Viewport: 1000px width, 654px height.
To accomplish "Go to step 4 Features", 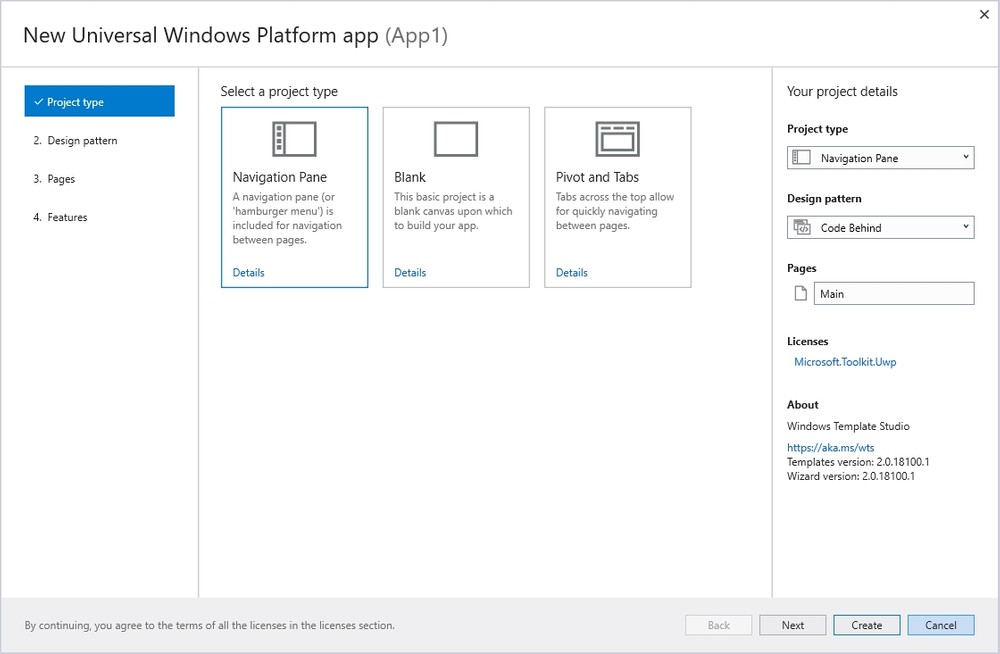I will [x=60, y=217].
